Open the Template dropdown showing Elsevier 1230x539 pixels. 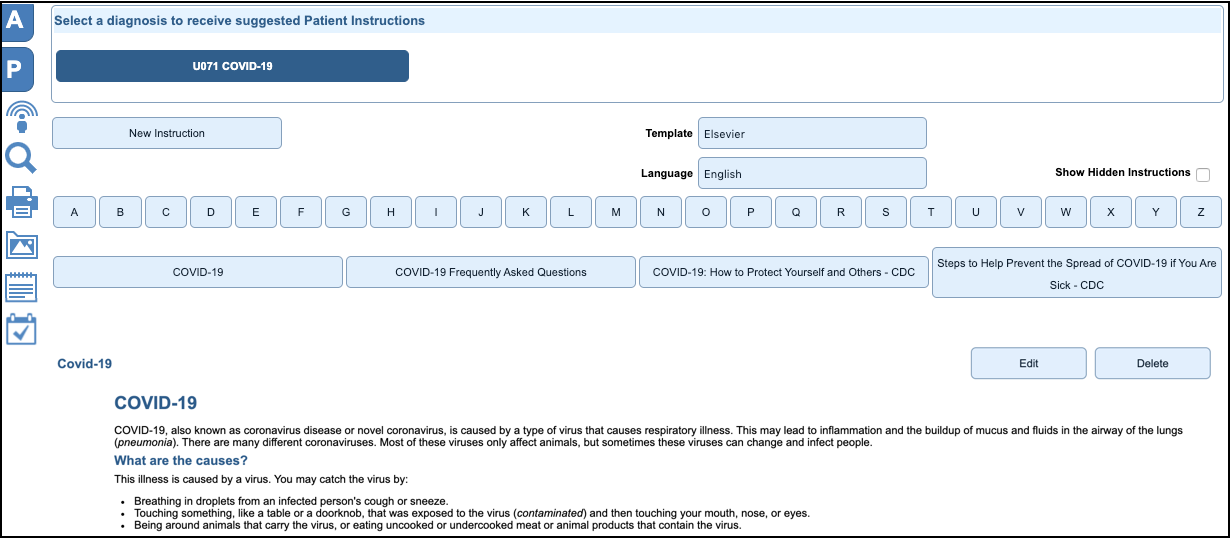click(x=811, y=134)
